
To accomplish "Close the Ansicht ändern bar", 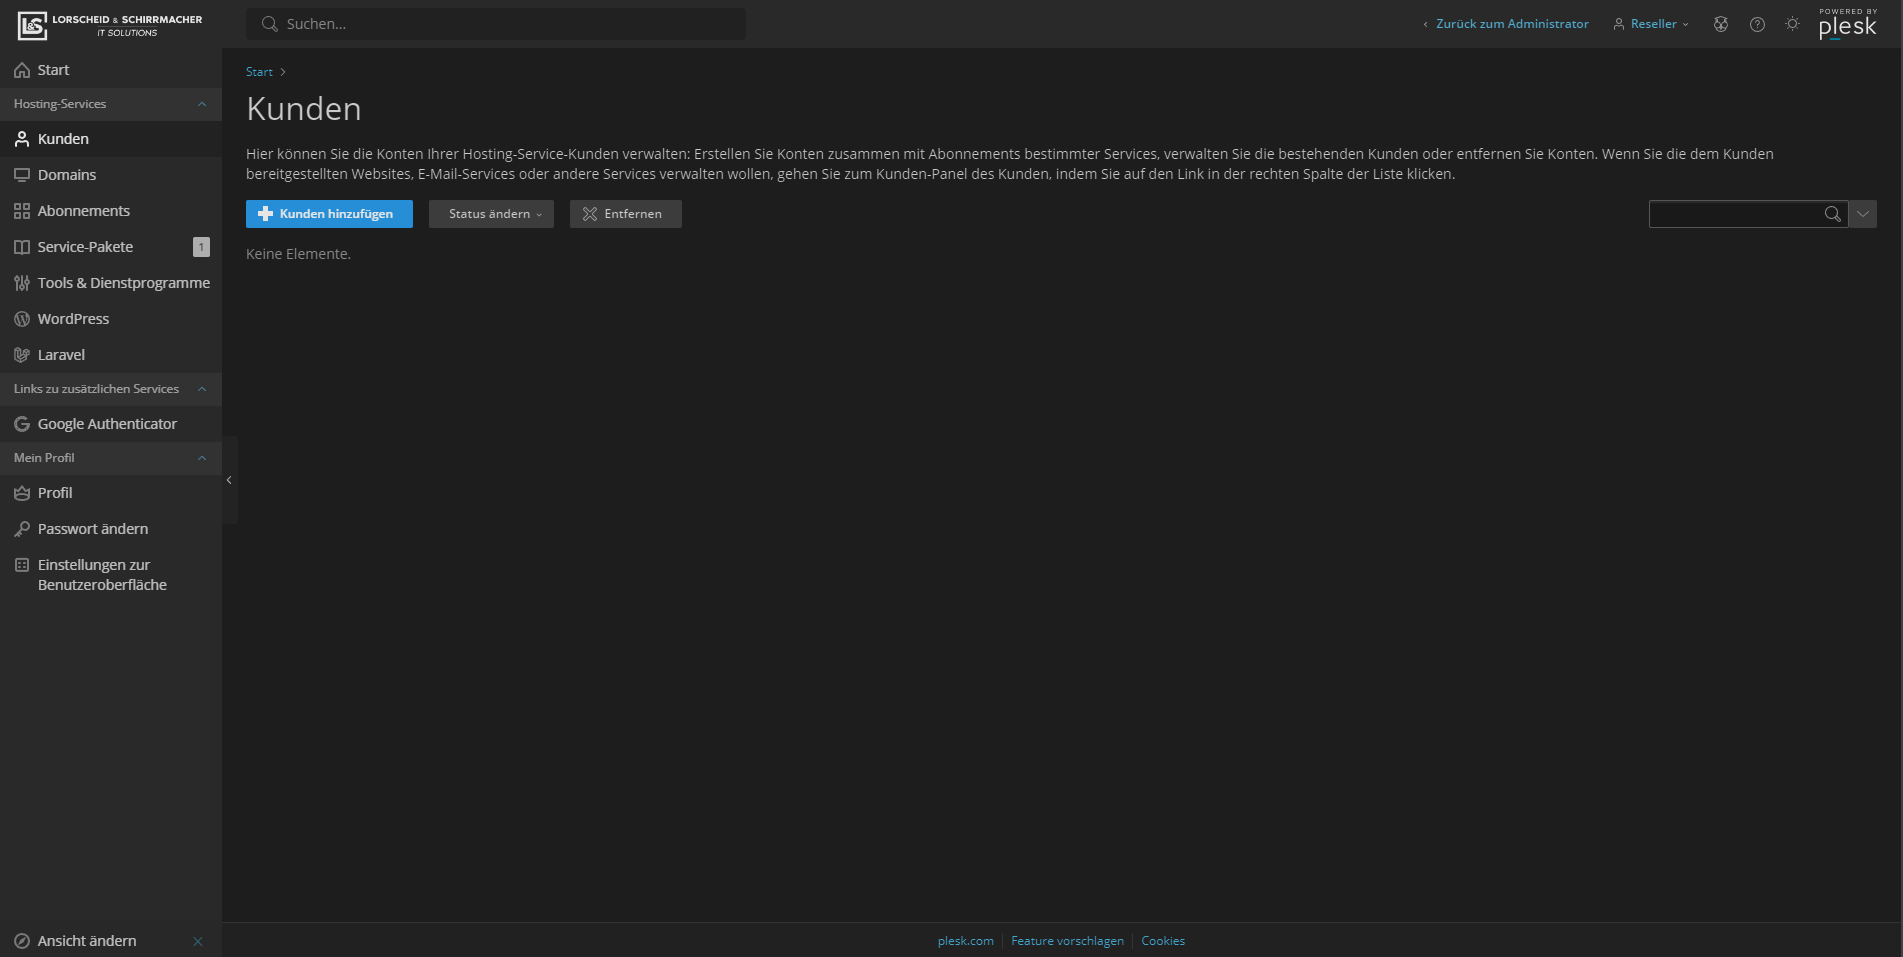I will (x=198, y=941).
